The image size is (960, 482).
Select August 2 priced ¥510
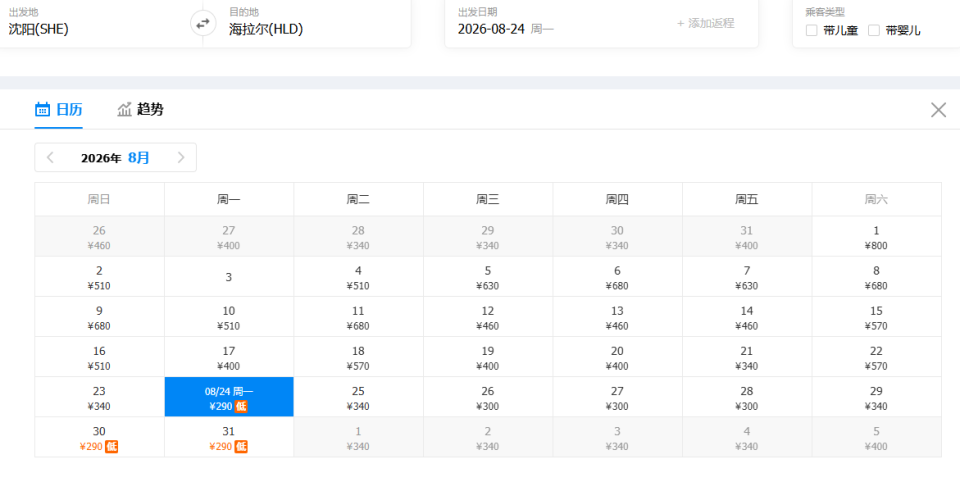pos(99,277)
